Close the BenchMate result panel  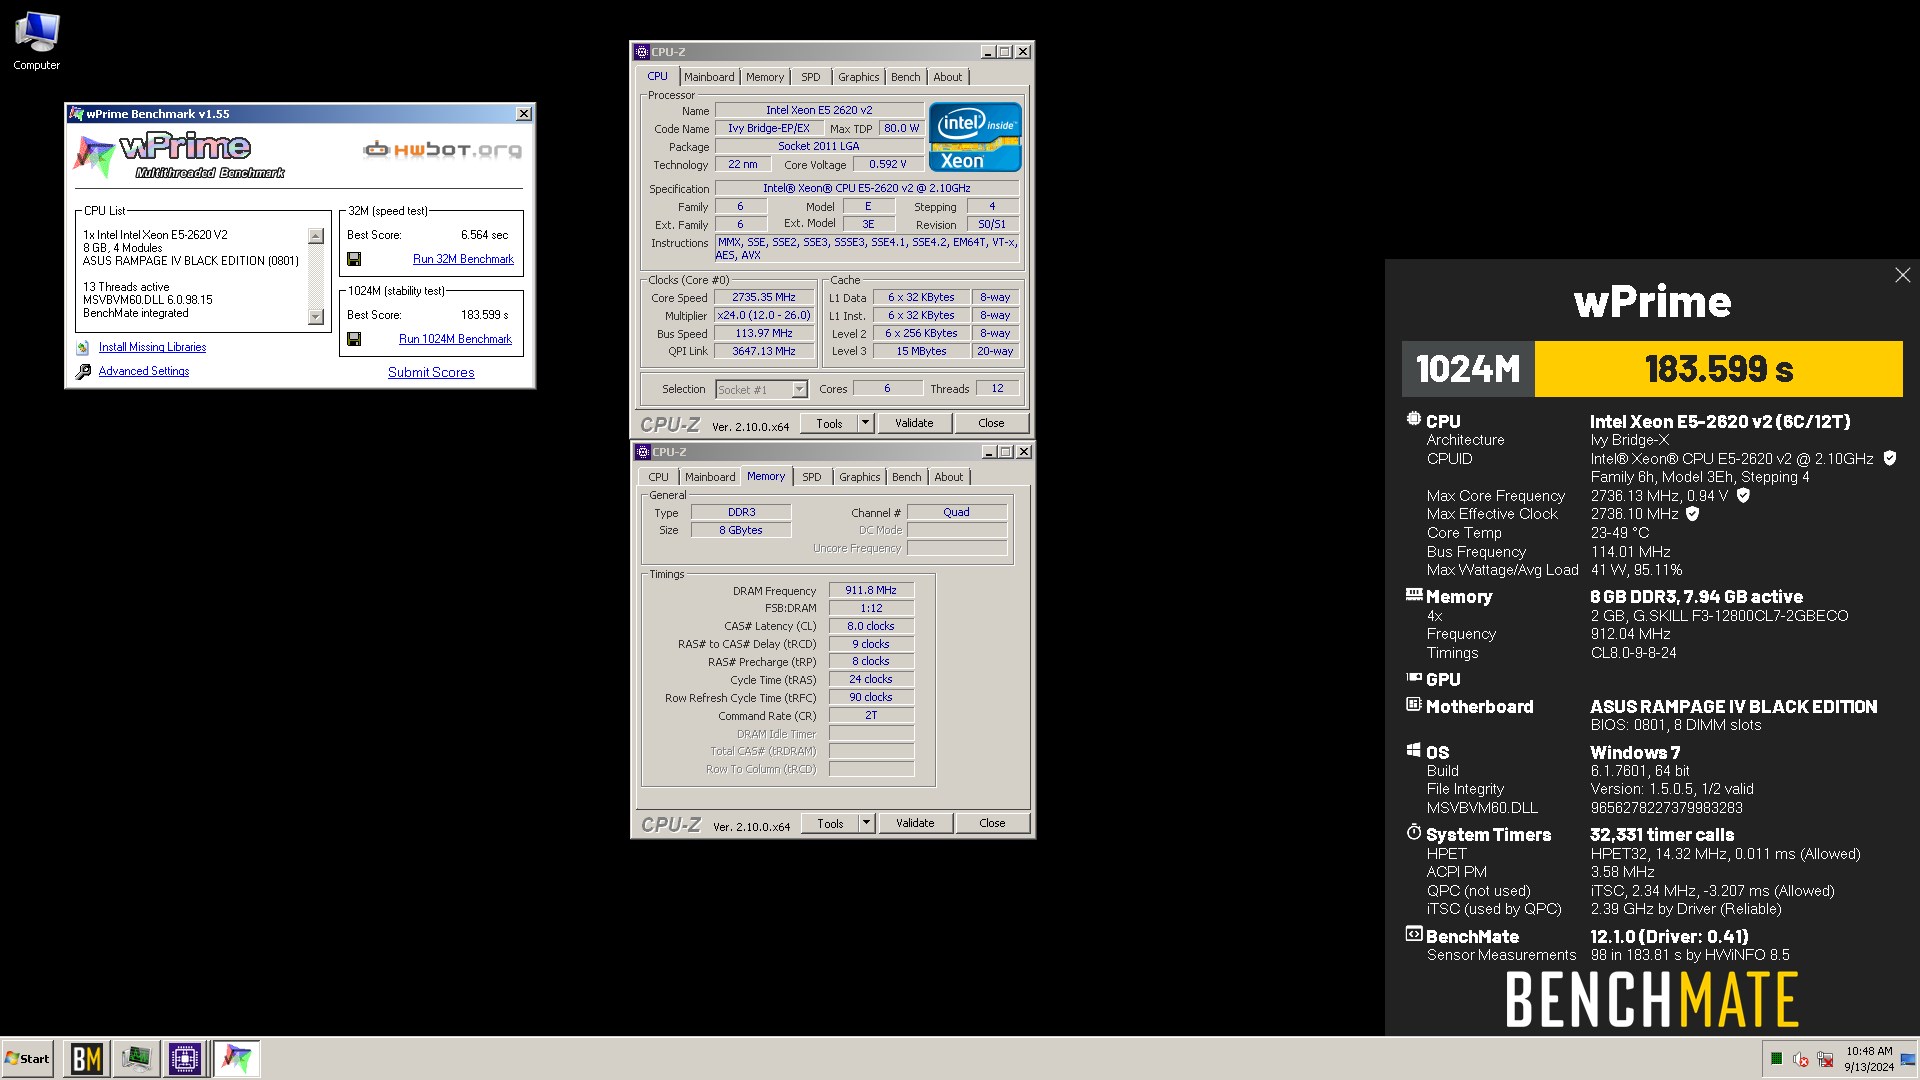tap(1902, 275)
